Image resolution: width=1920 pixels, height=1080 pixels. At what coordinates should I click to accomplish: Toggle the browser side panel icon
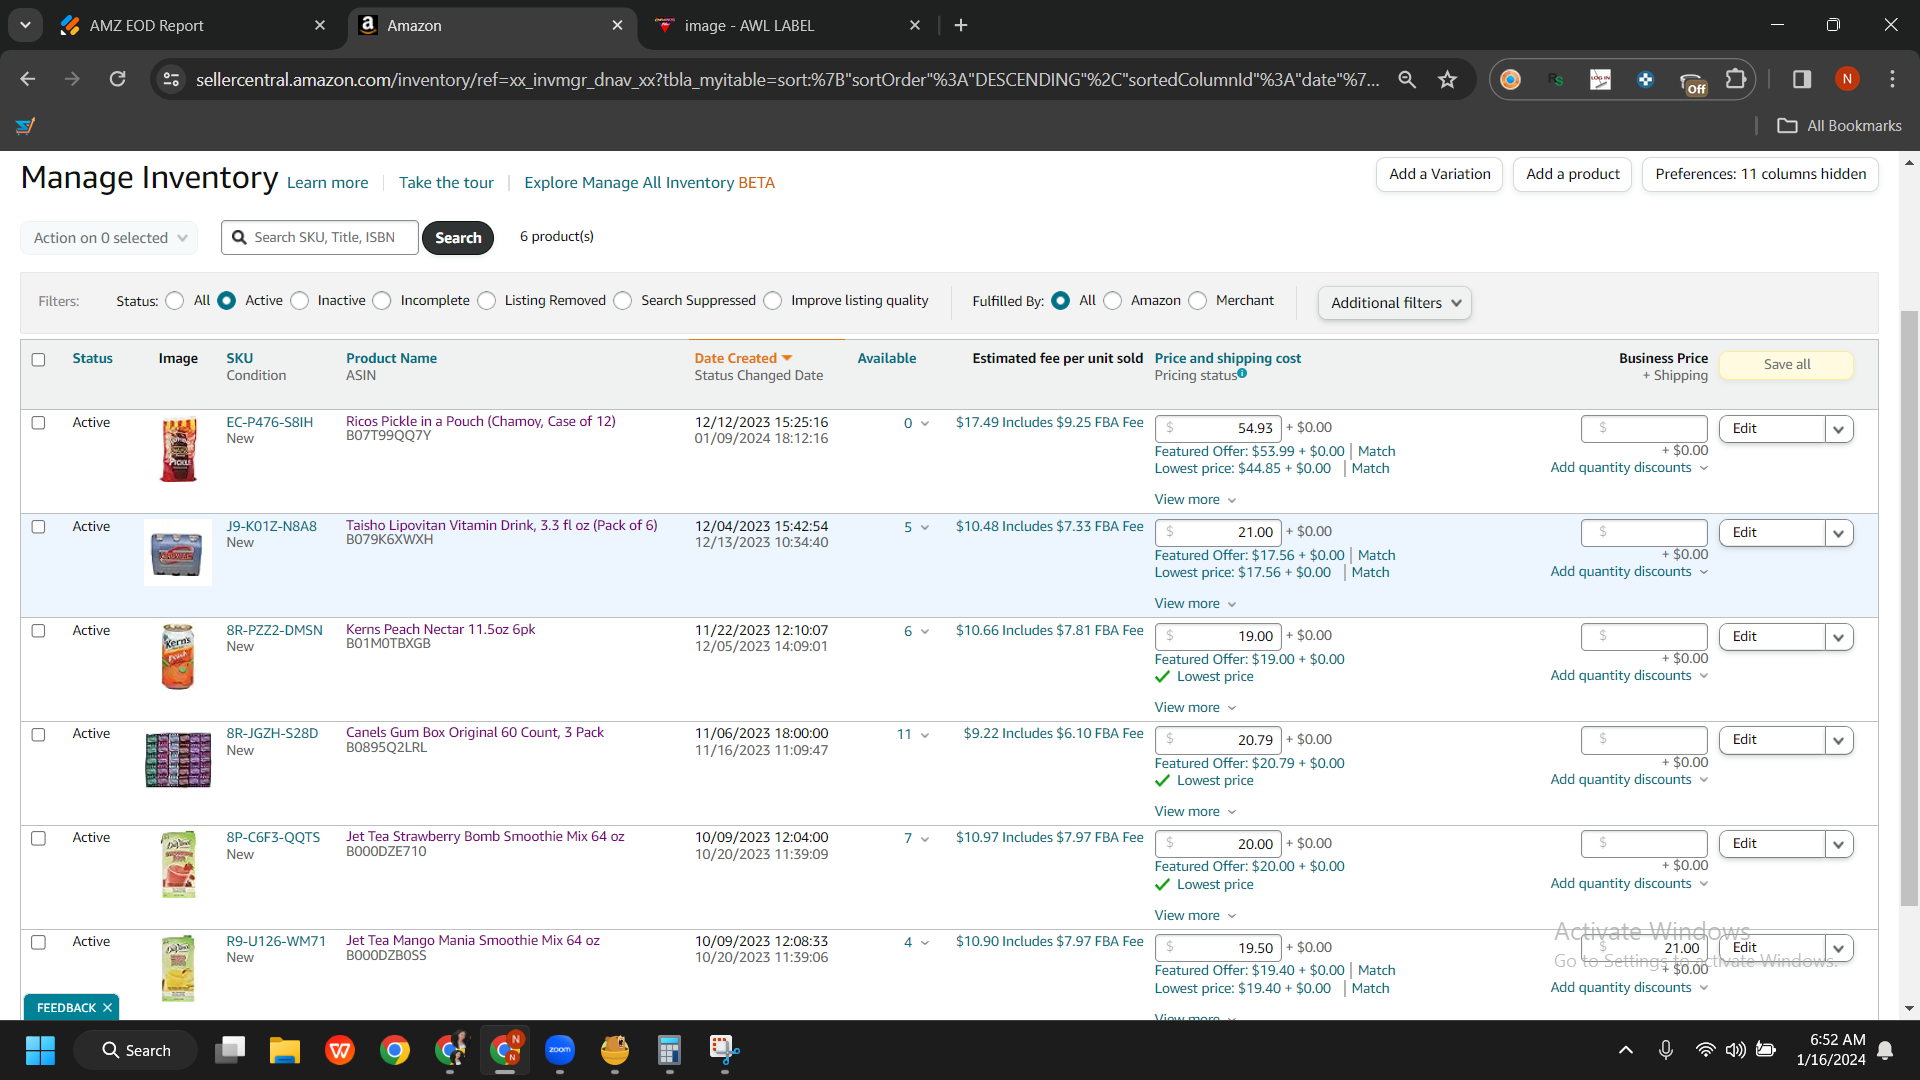click(1802, 79)
